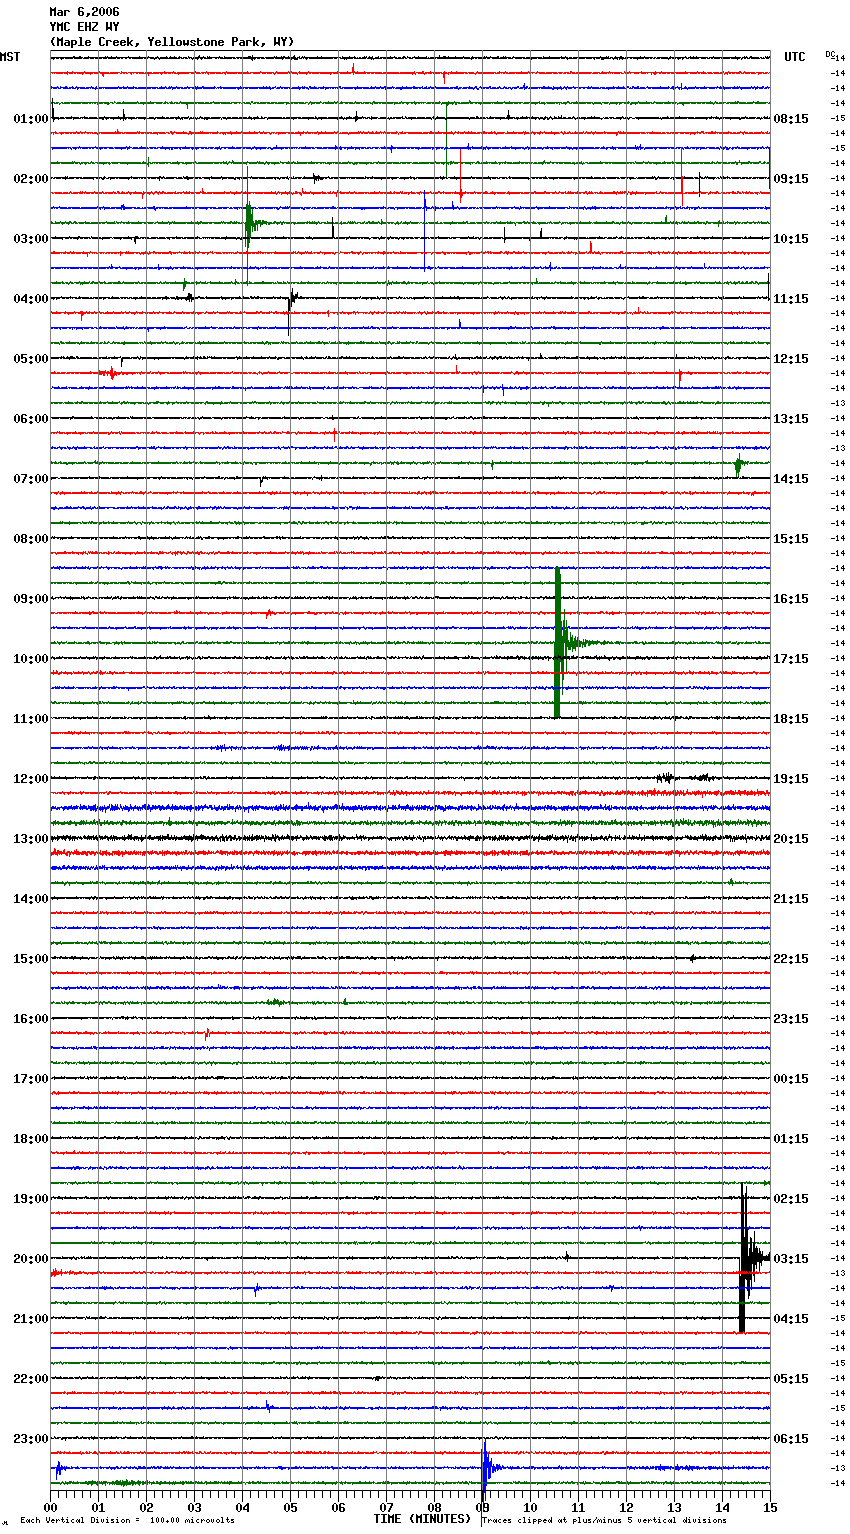Screen dimensions: 850x1534
Task: Select the MST time label '03:00'
Action: (31, 239)
